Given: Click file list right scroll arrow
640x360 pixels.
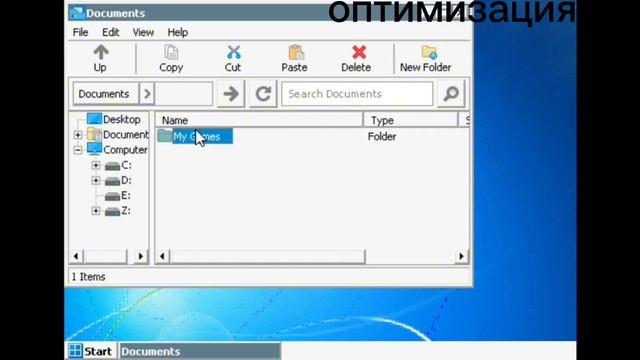Looking at the screenshot, I should coord(461,256).
